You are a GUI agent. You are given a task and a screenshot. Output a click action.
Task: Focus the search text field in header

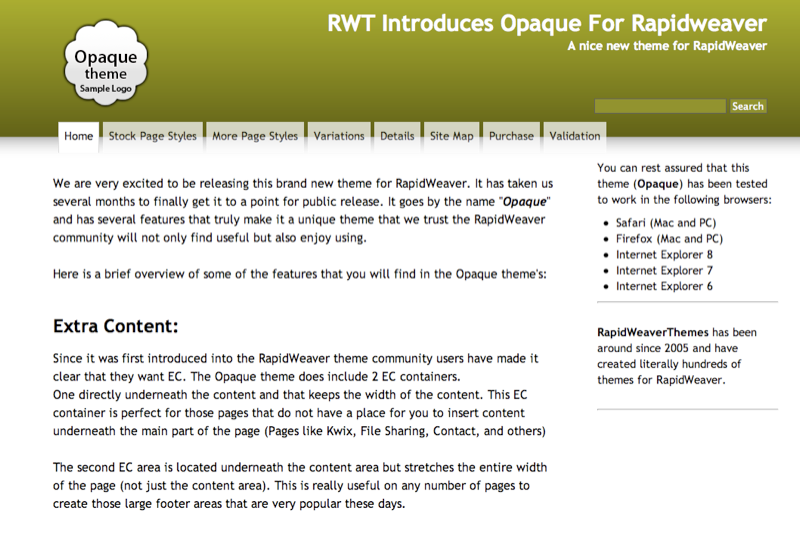click(660, 106)
